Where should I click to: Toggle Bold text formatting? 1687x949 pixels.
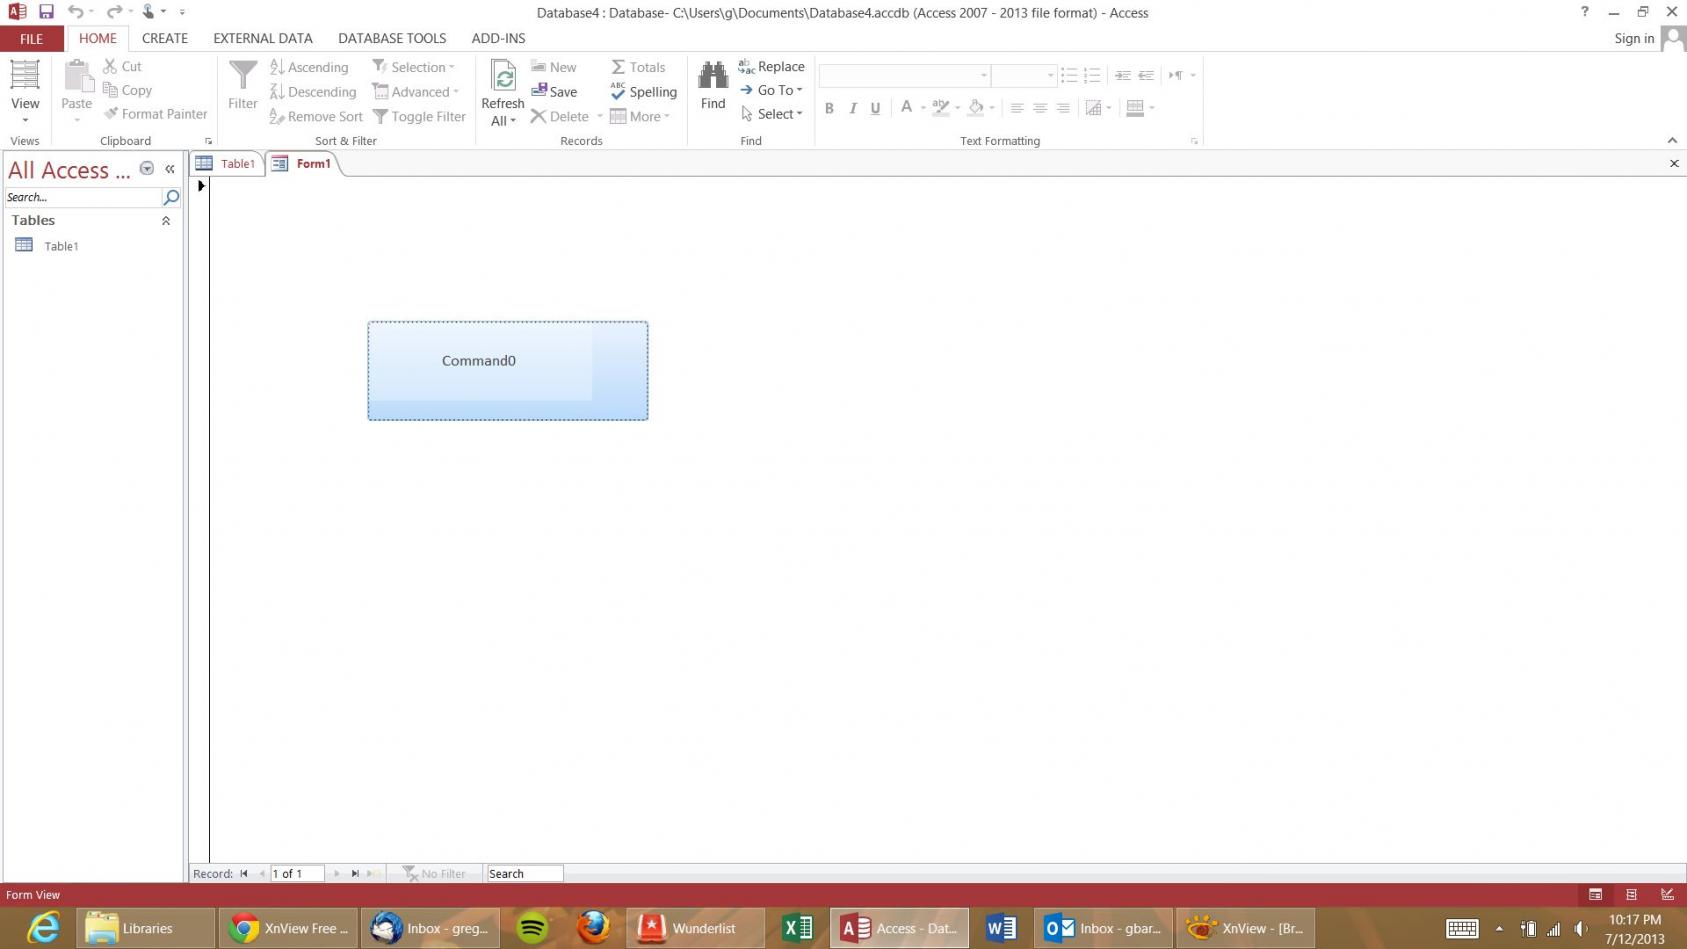pyautogui.click(x=829, y=108)
